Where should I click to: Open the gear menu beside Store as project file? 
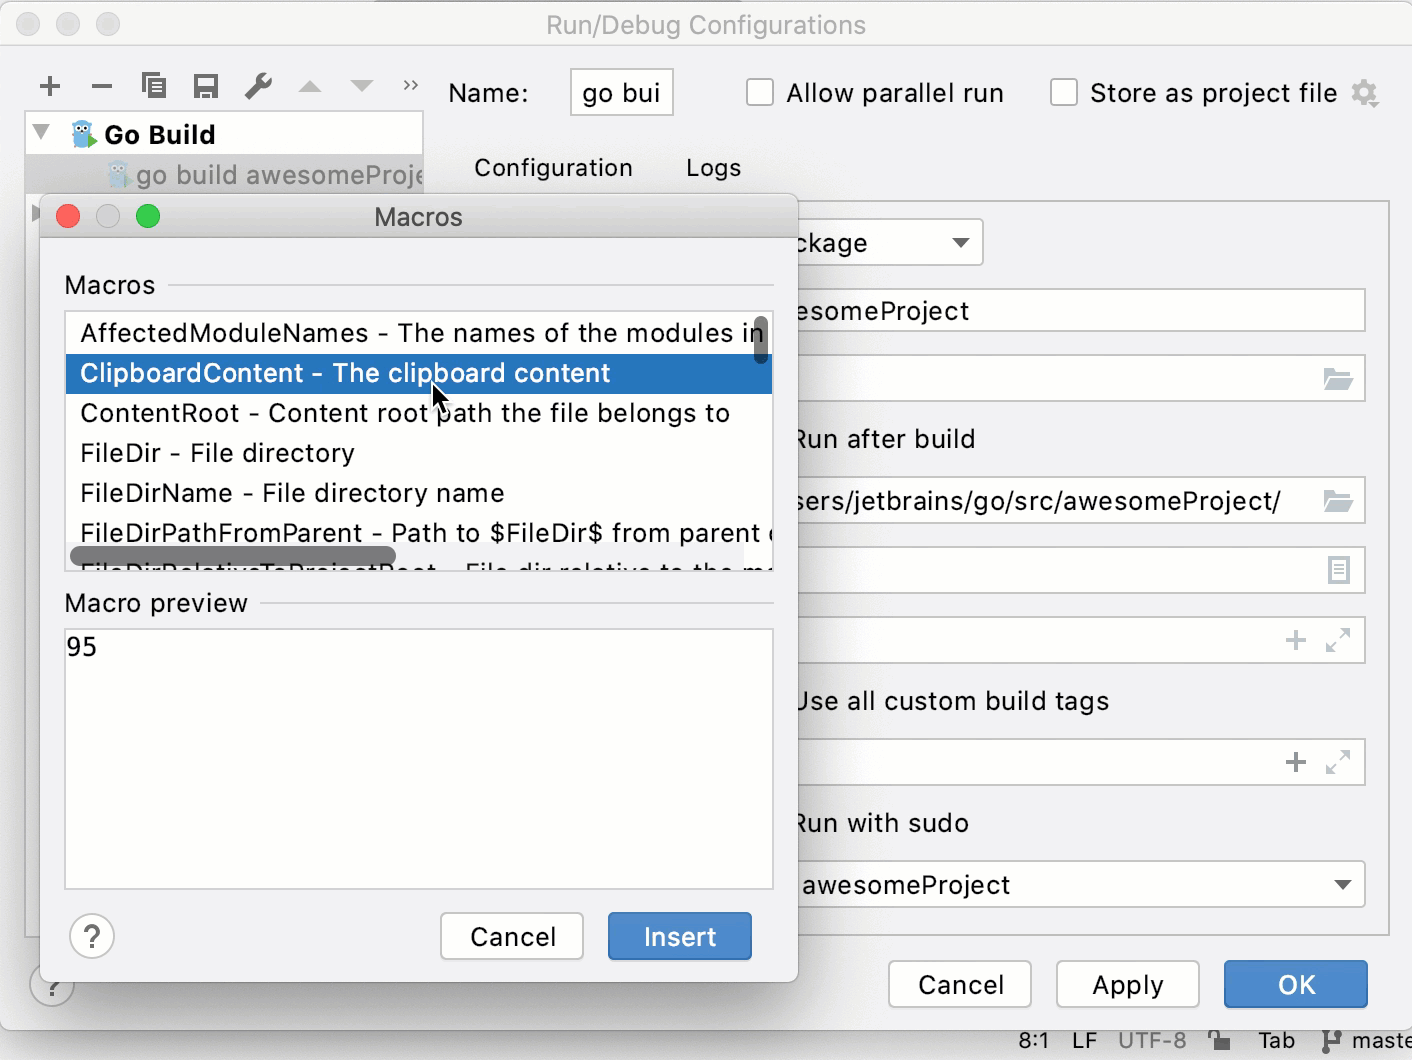tap(1366, 92)
